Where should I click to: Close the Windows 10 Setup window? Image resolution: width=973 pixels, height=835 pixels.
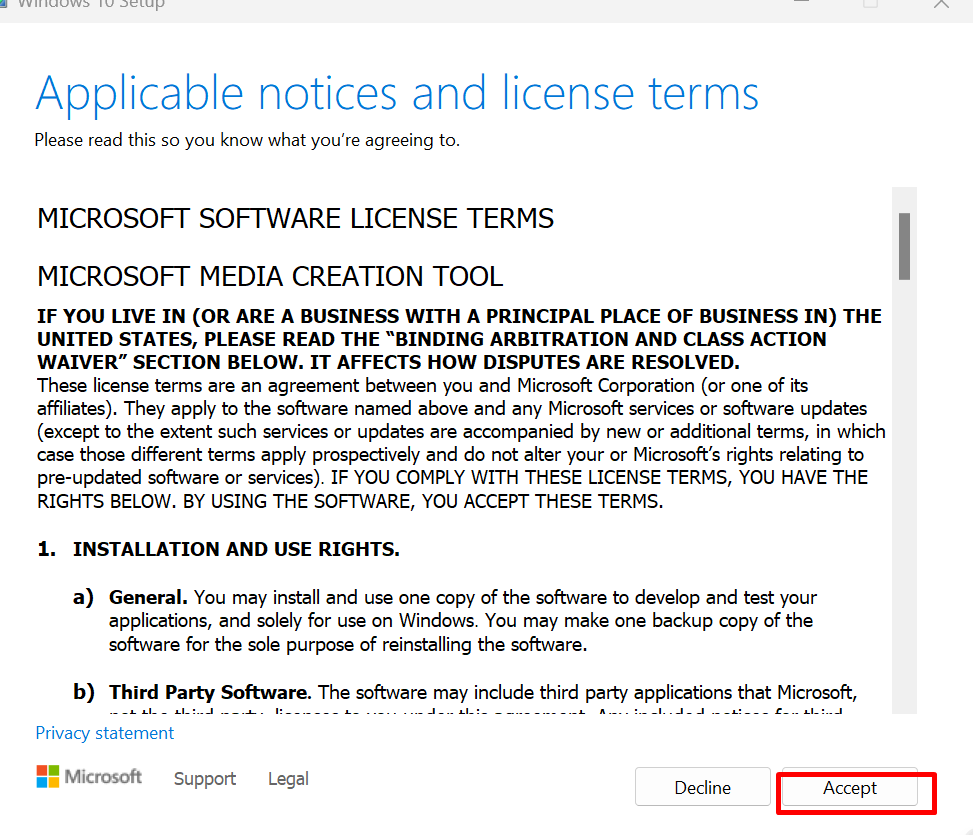[x=941, y=4]
